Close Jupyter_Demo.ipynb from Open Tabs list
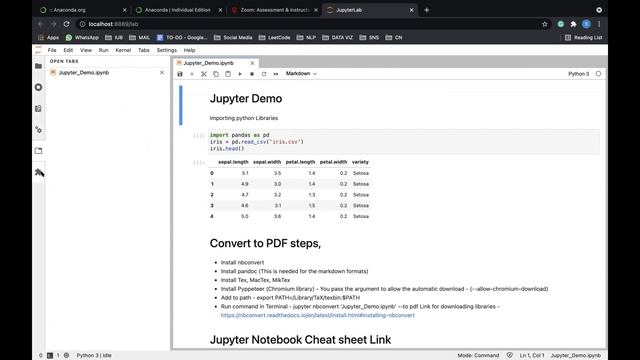The image size is (640, 360). [x=162, y=73]
